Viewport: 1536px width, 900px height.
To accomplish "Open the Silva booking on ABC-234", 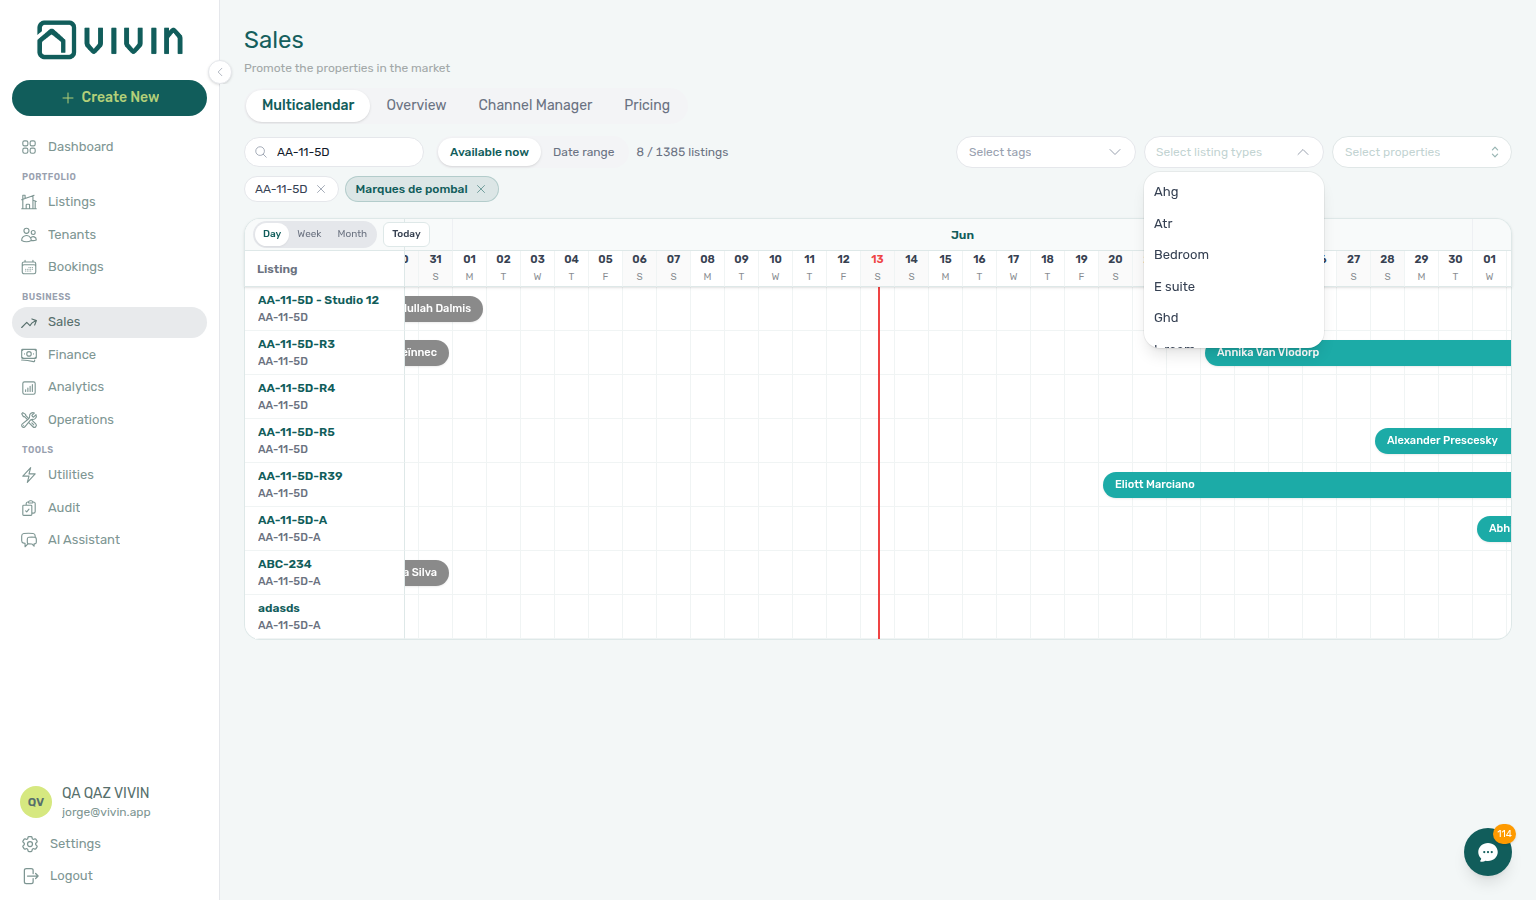I will coord(427,573).
